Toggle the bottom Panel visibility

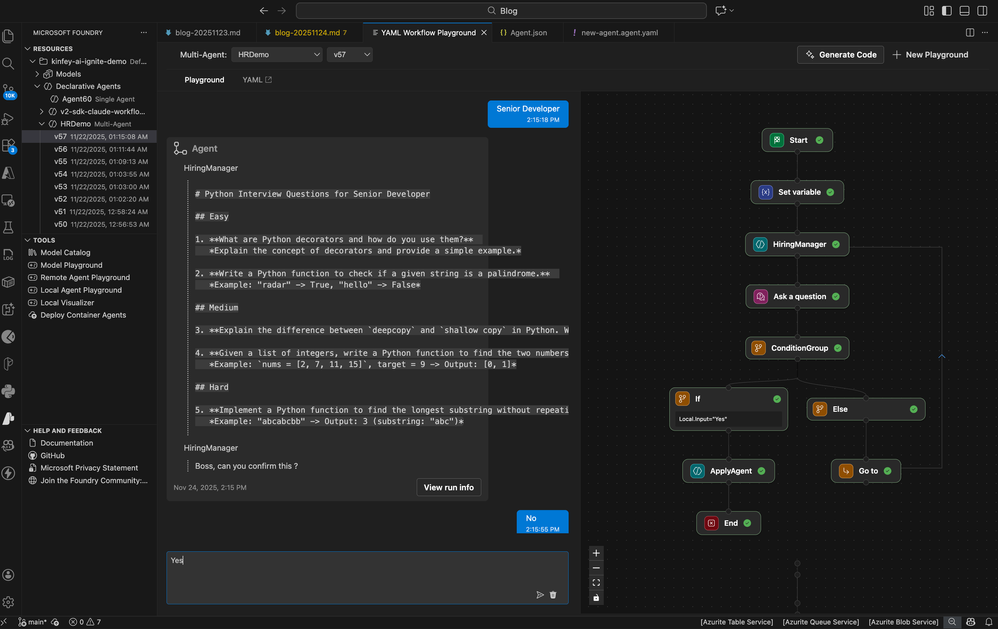pos(964,11)
